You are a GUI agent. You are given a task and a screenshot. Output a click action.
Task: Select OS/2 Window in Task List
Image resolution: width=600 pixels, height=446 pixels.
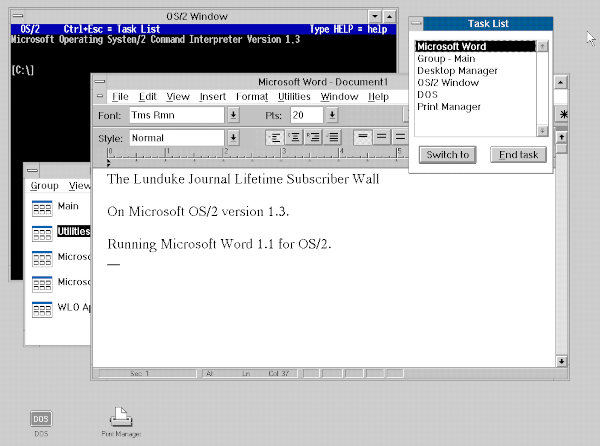click(476, 83)
